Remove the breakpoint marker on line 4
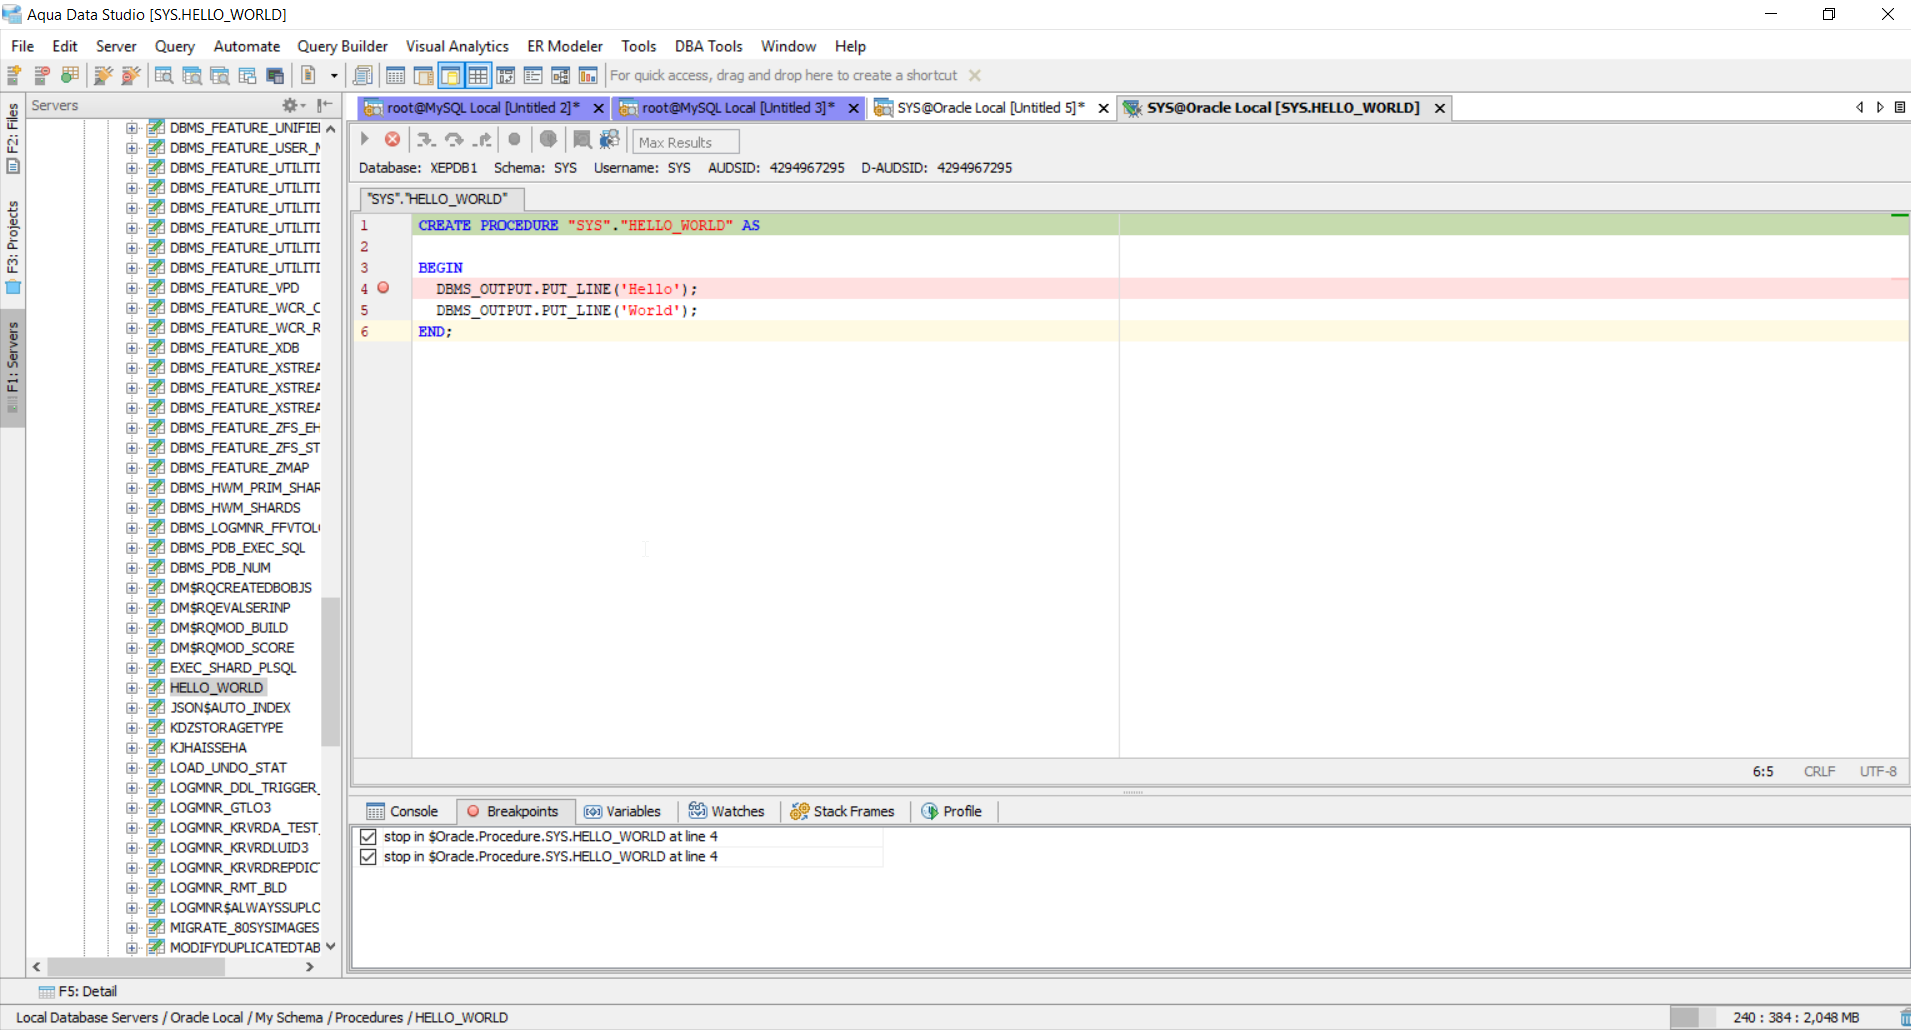 [x=383, y=288]
